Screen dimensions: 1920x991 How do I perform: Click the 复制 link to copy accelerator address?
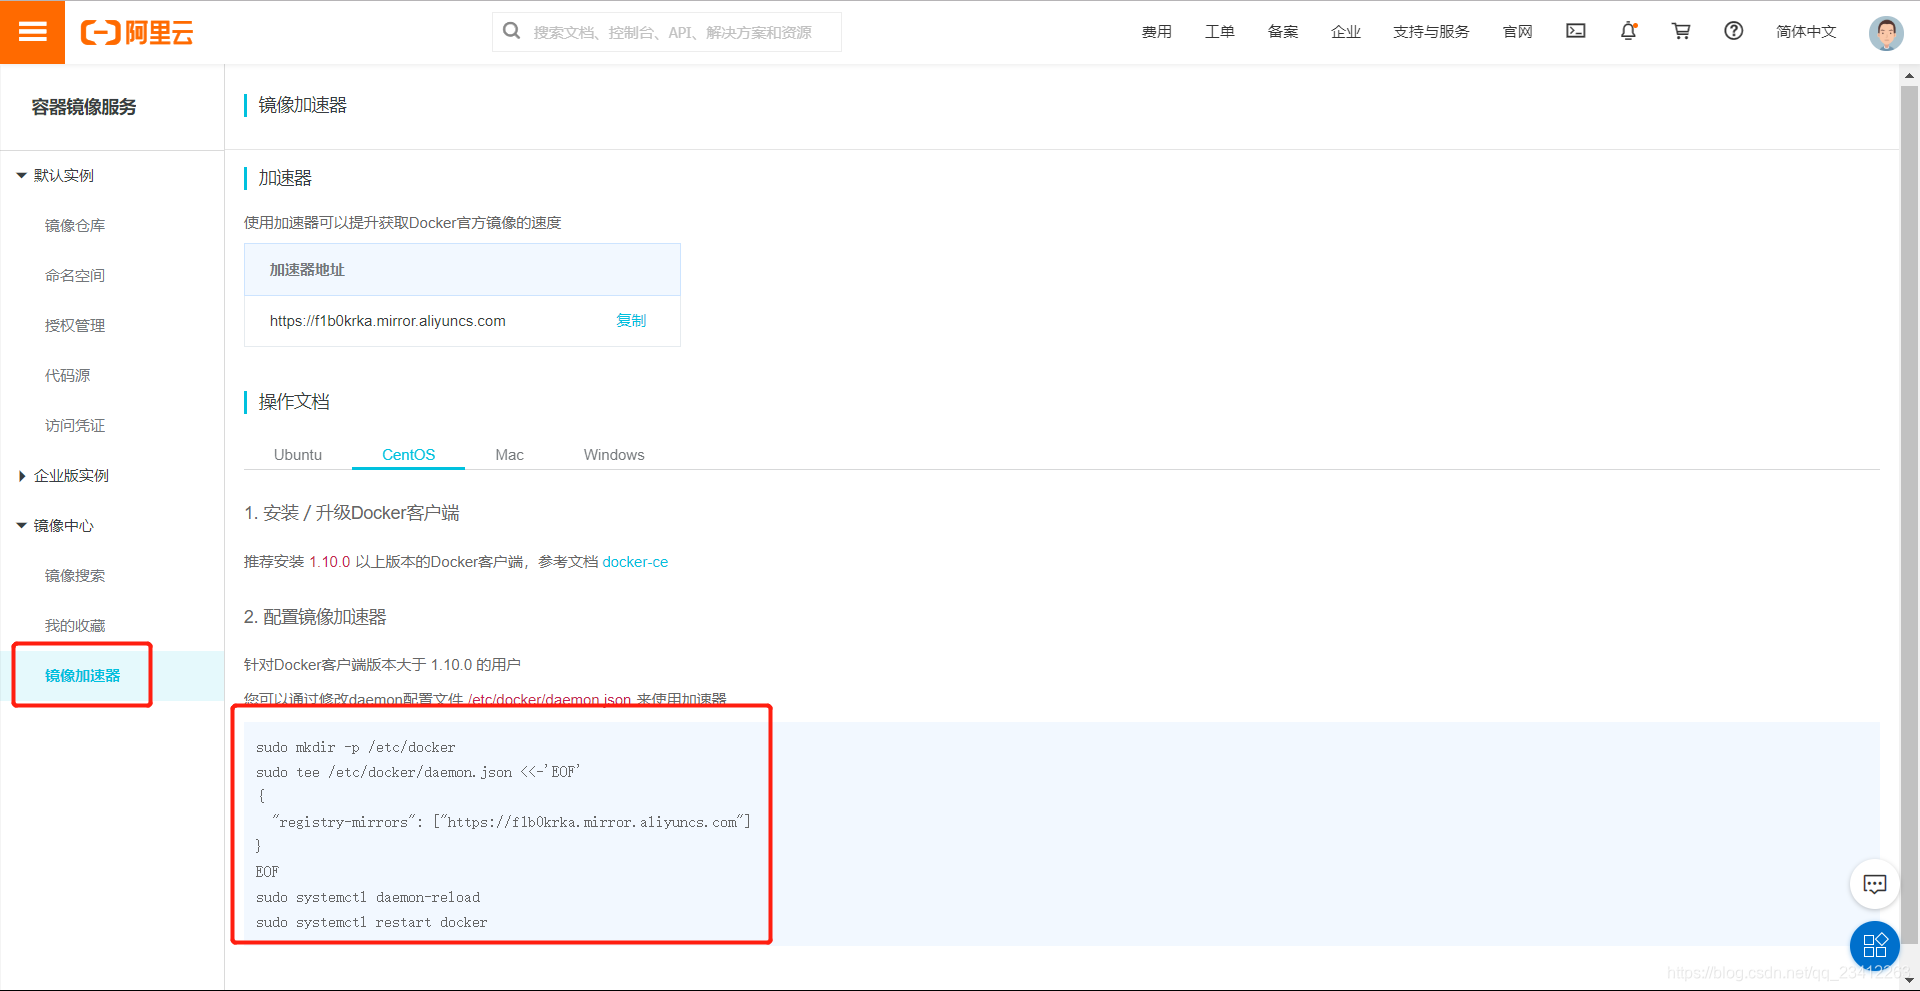(631, 320)
